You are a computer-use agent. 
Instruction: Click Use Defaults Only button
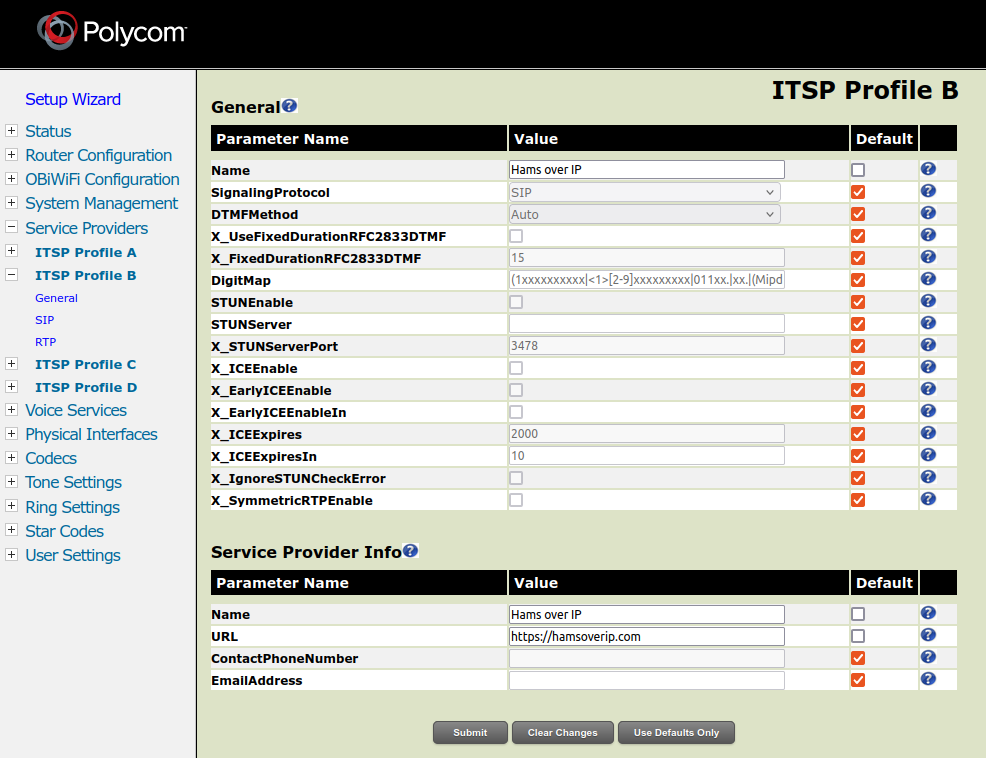[676, 732]
